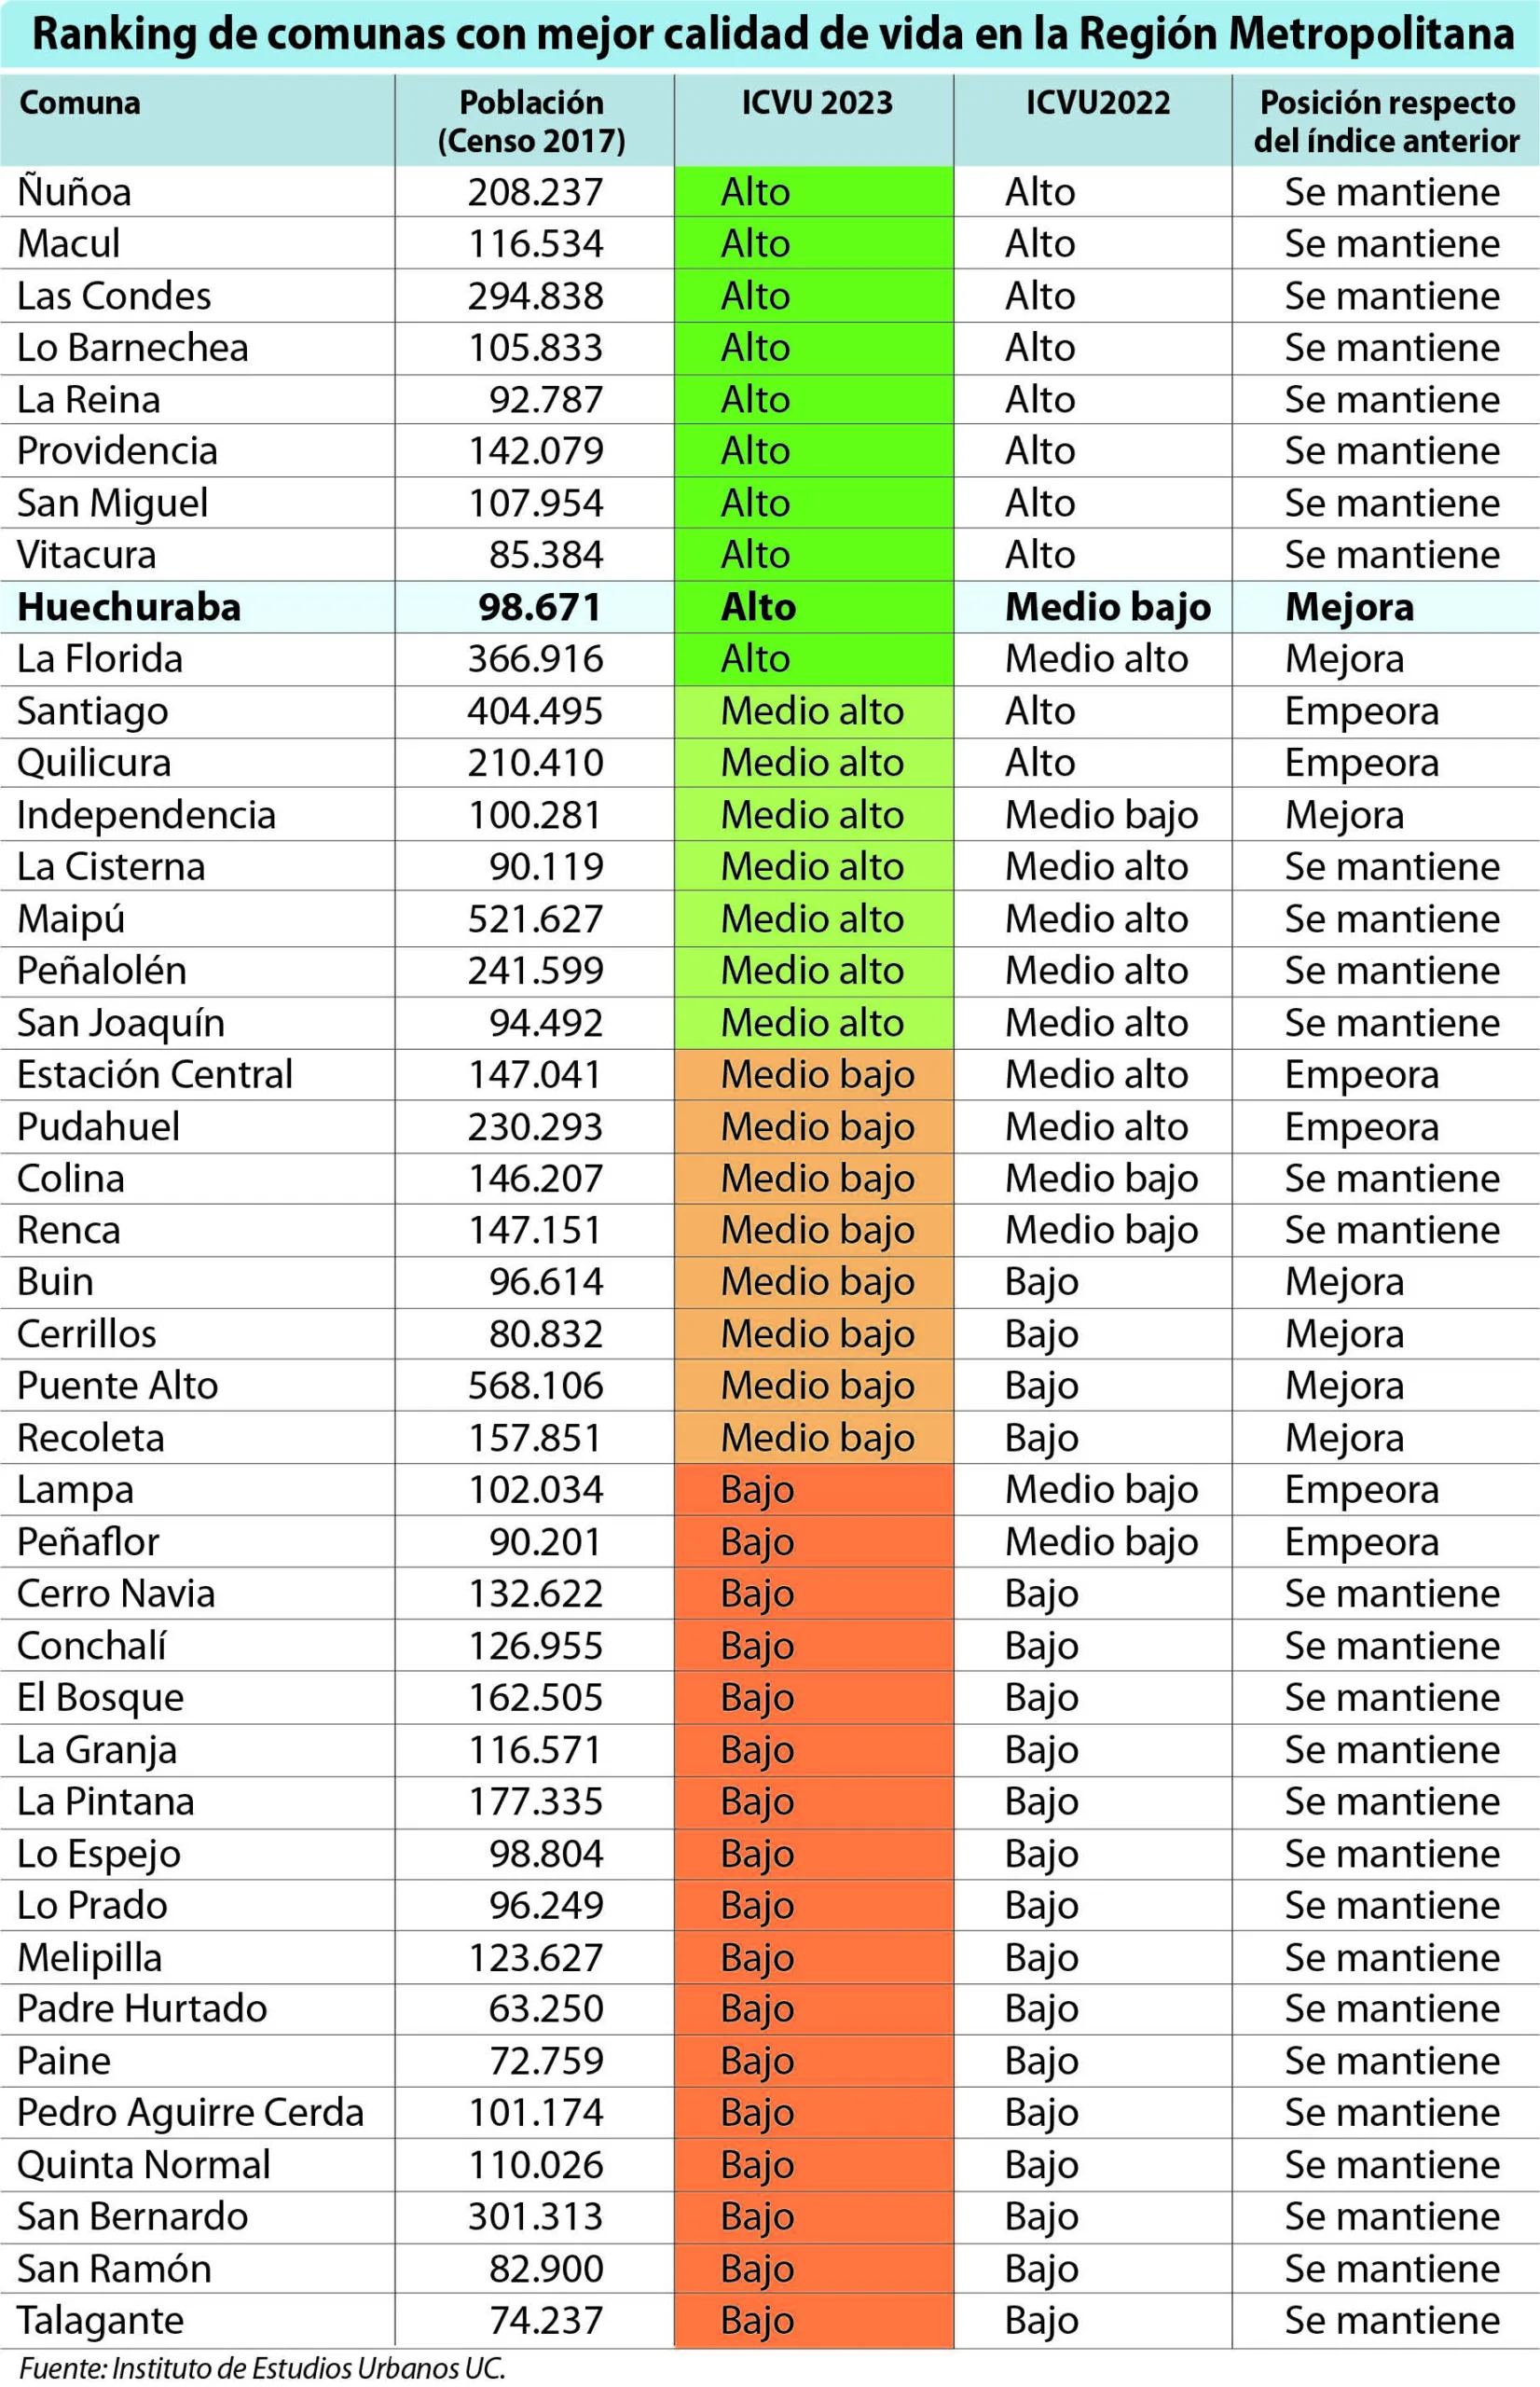This screenshot has height=2387, width=1540.
Task: Click the ICVU2022 column header
Action: point(1097,103)
